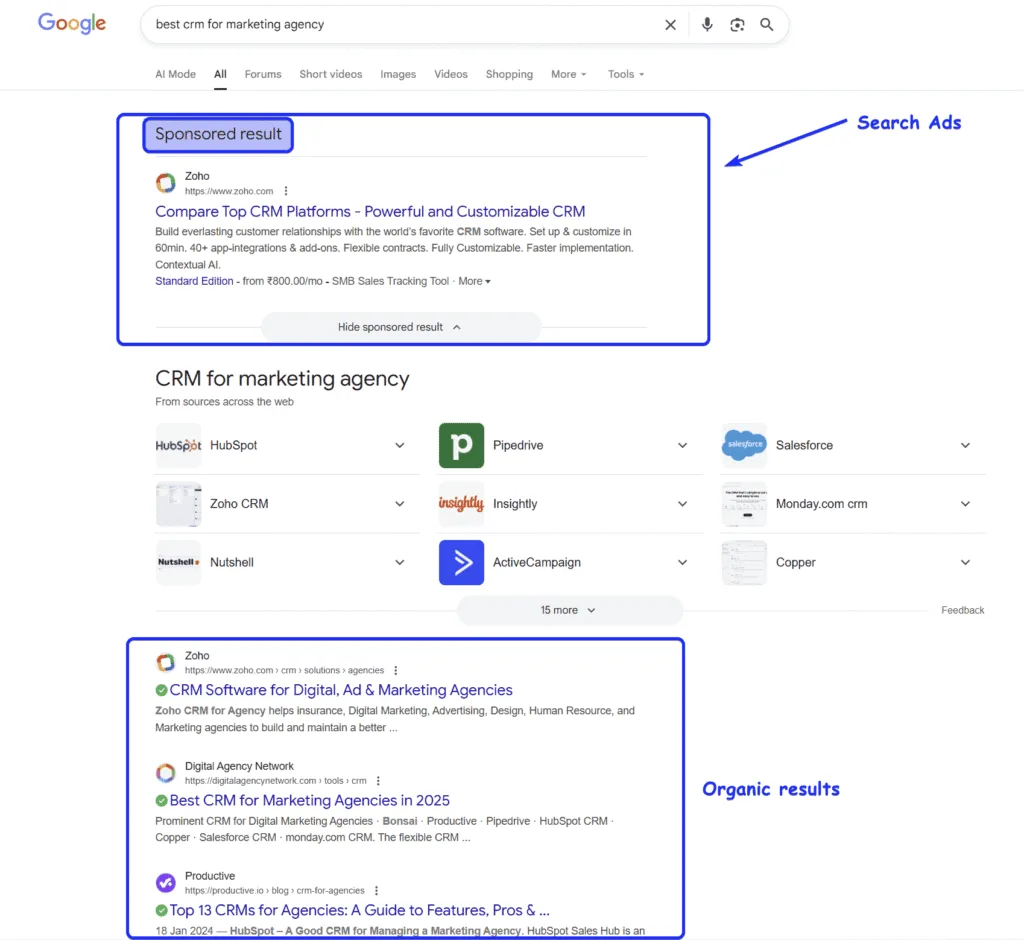Open Compare Top CRM Platforms ad link
This screenshot has width=1024, height=940.
tap(370, 212)
